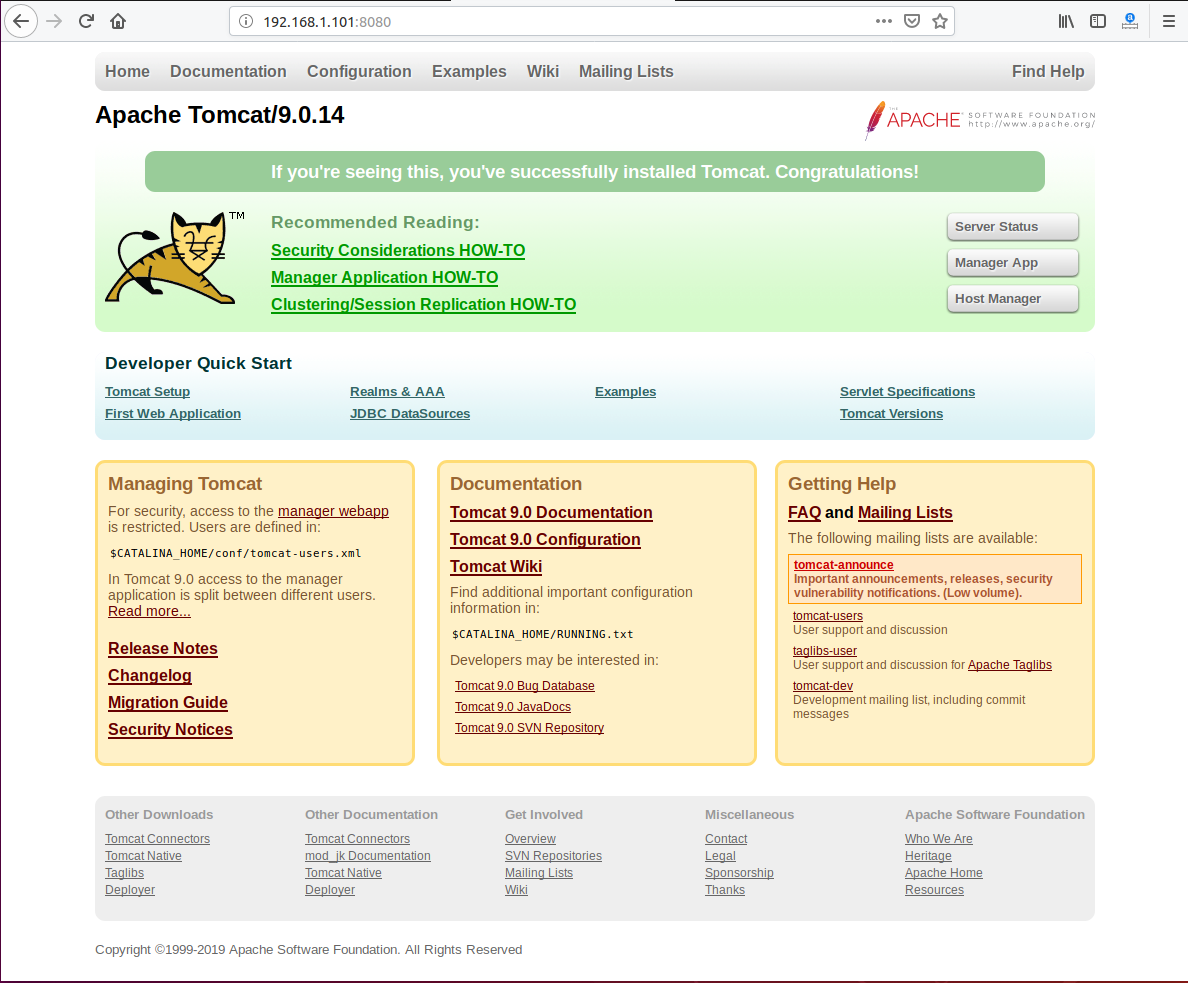This screenshot has width=1188, height=983.
Task: Bookmark this page with the star icon
Action: [x=940, y=21]
